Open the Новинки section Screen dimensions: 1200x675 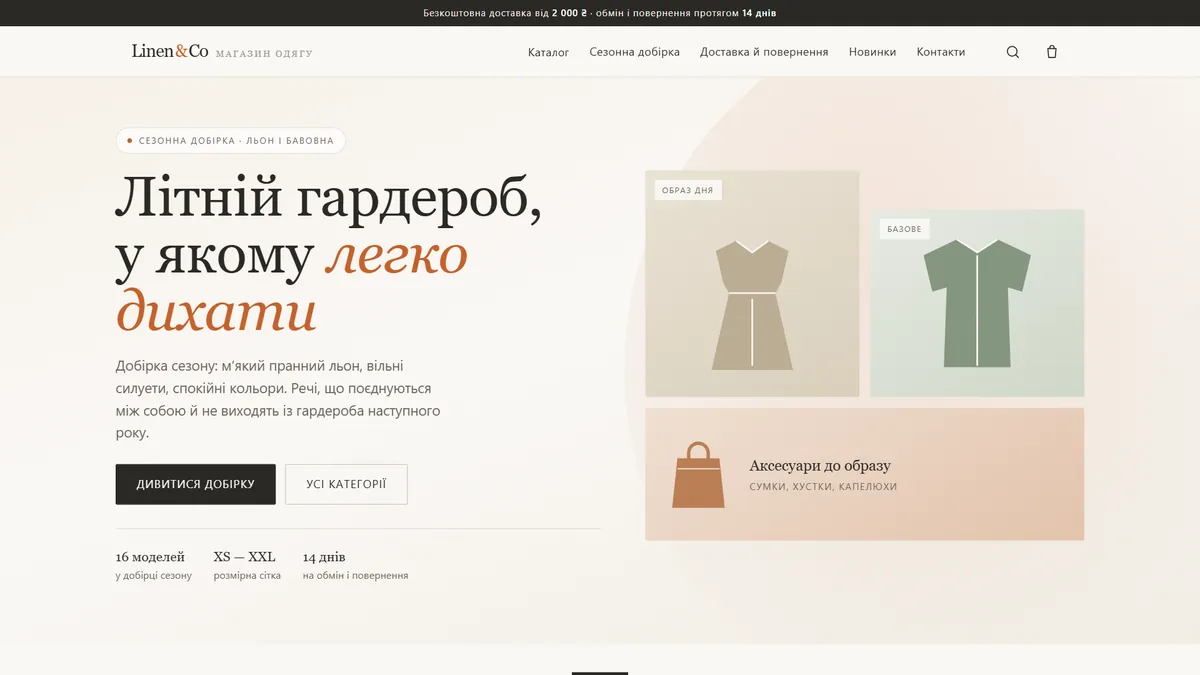(x=872, y=52)
